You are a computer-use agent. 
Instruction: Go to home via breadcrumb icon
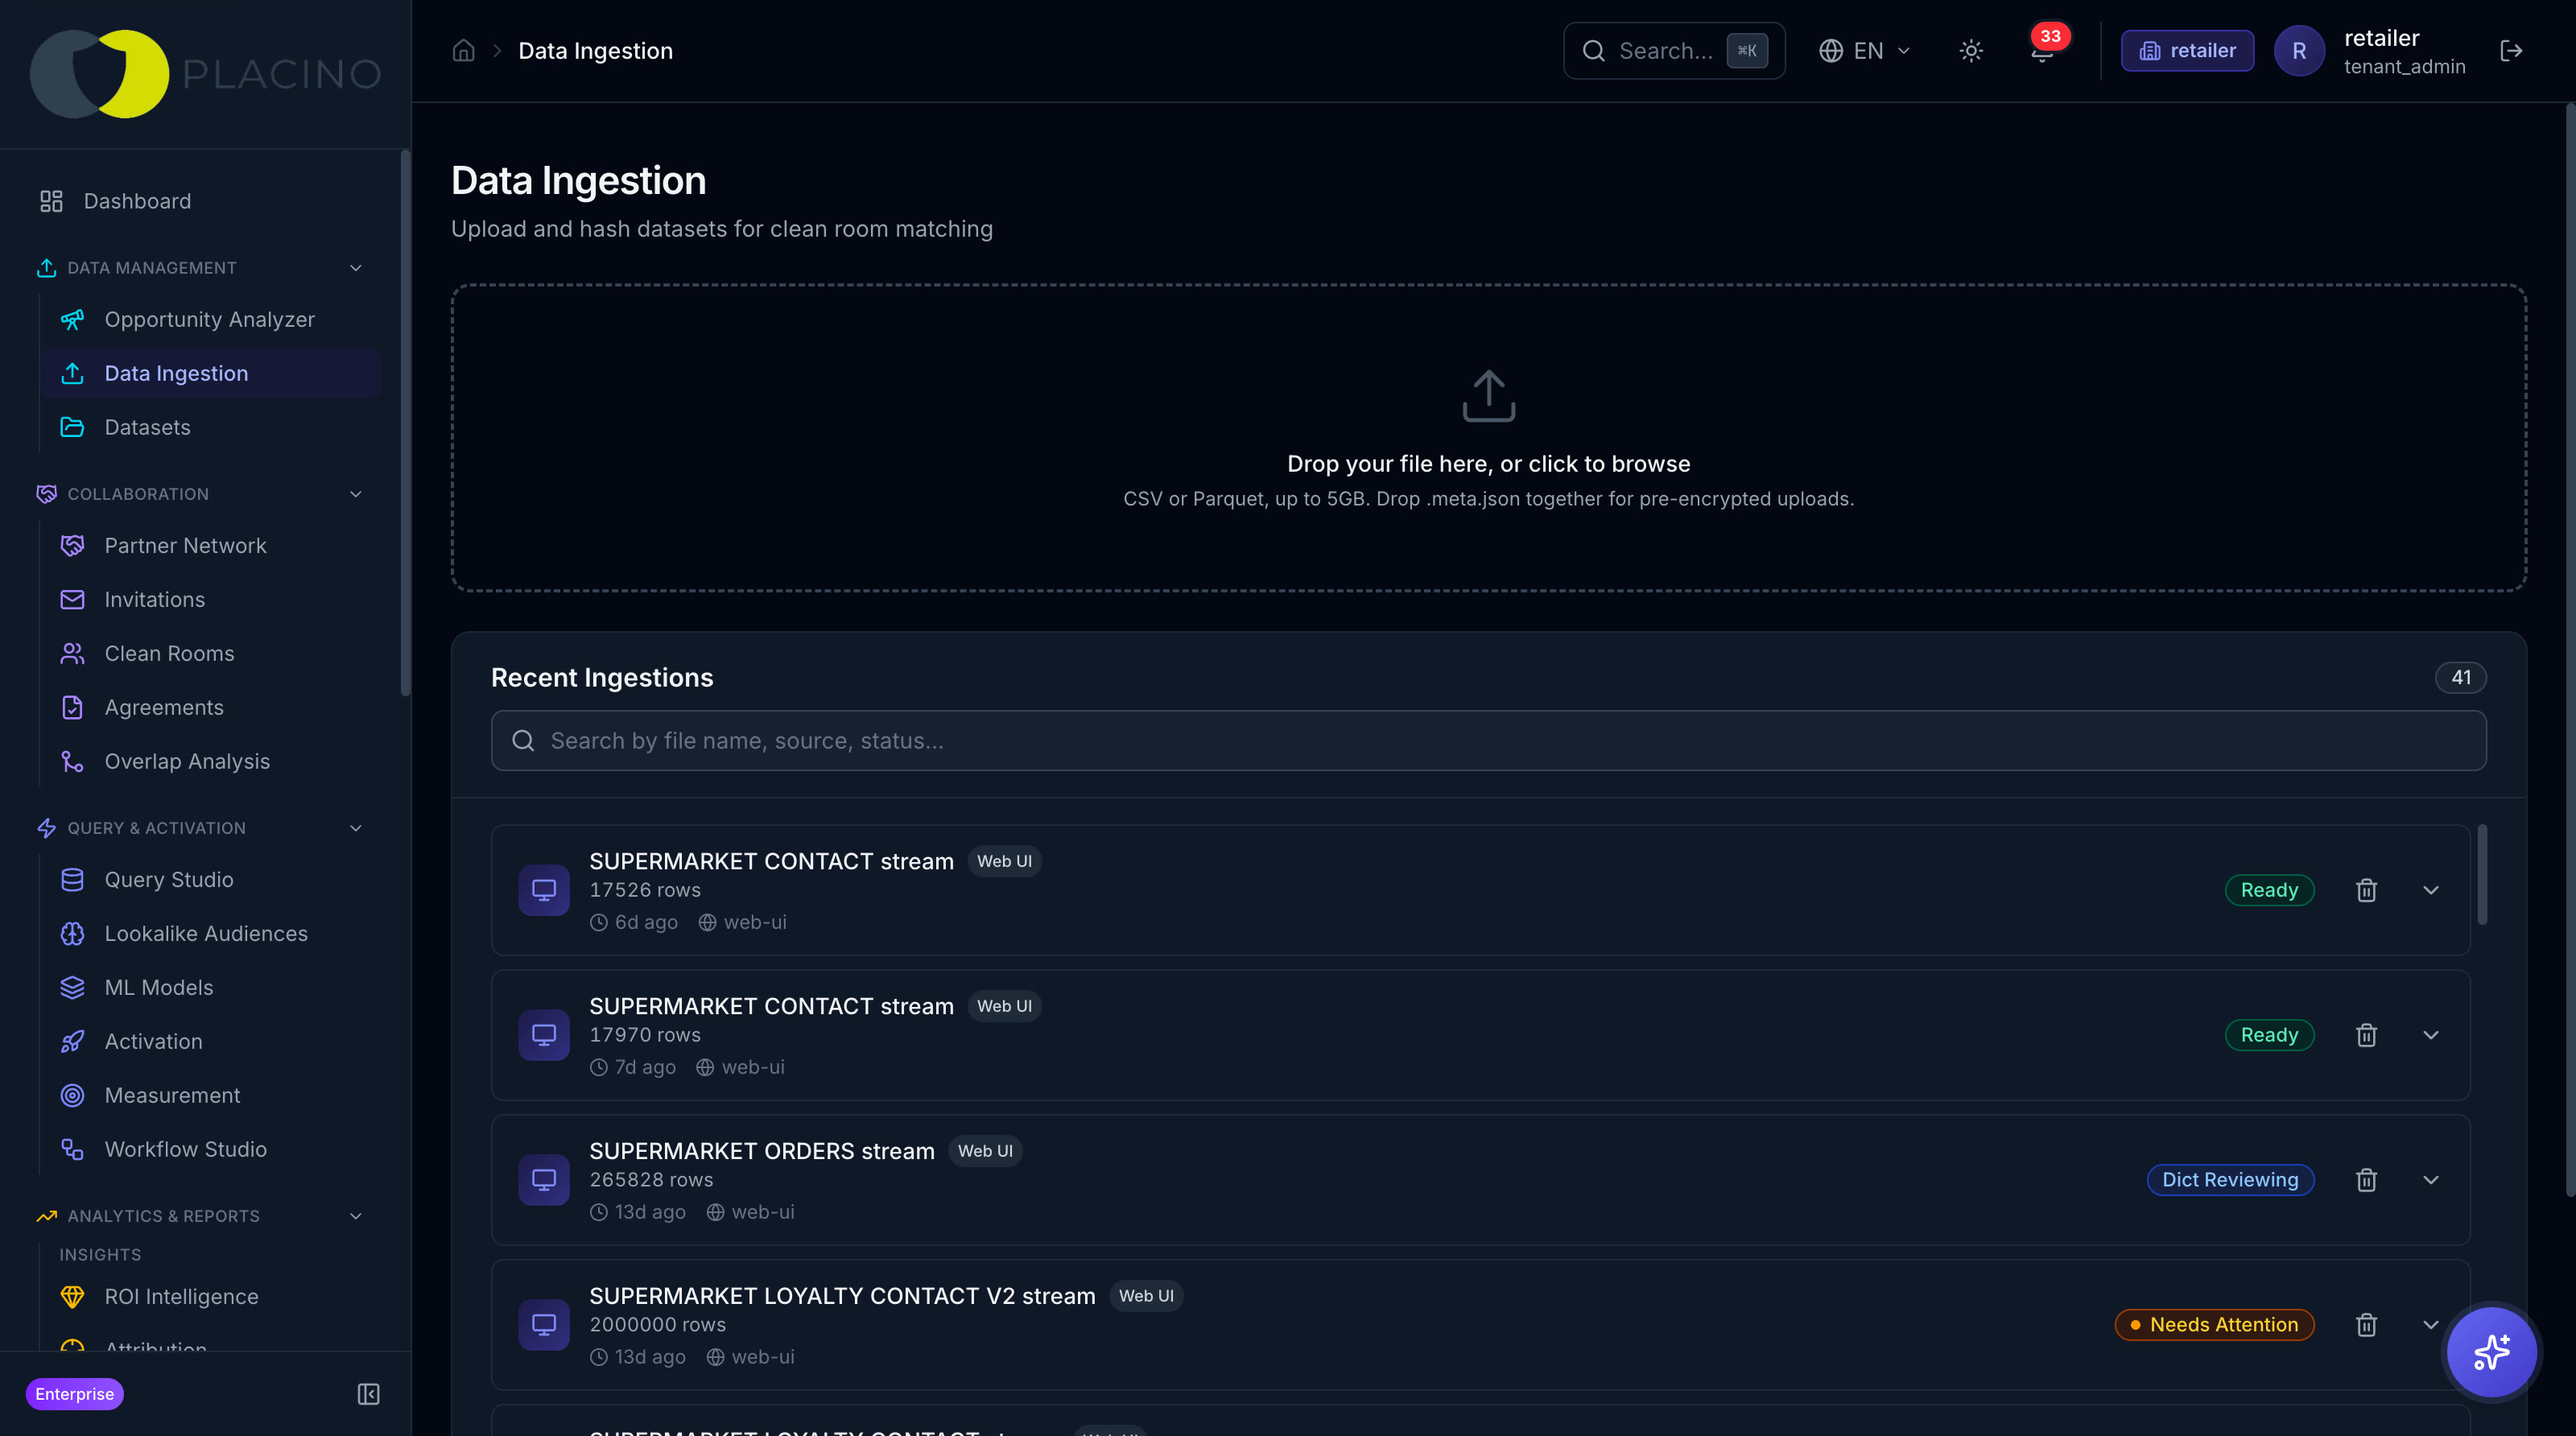click(463, 50)
